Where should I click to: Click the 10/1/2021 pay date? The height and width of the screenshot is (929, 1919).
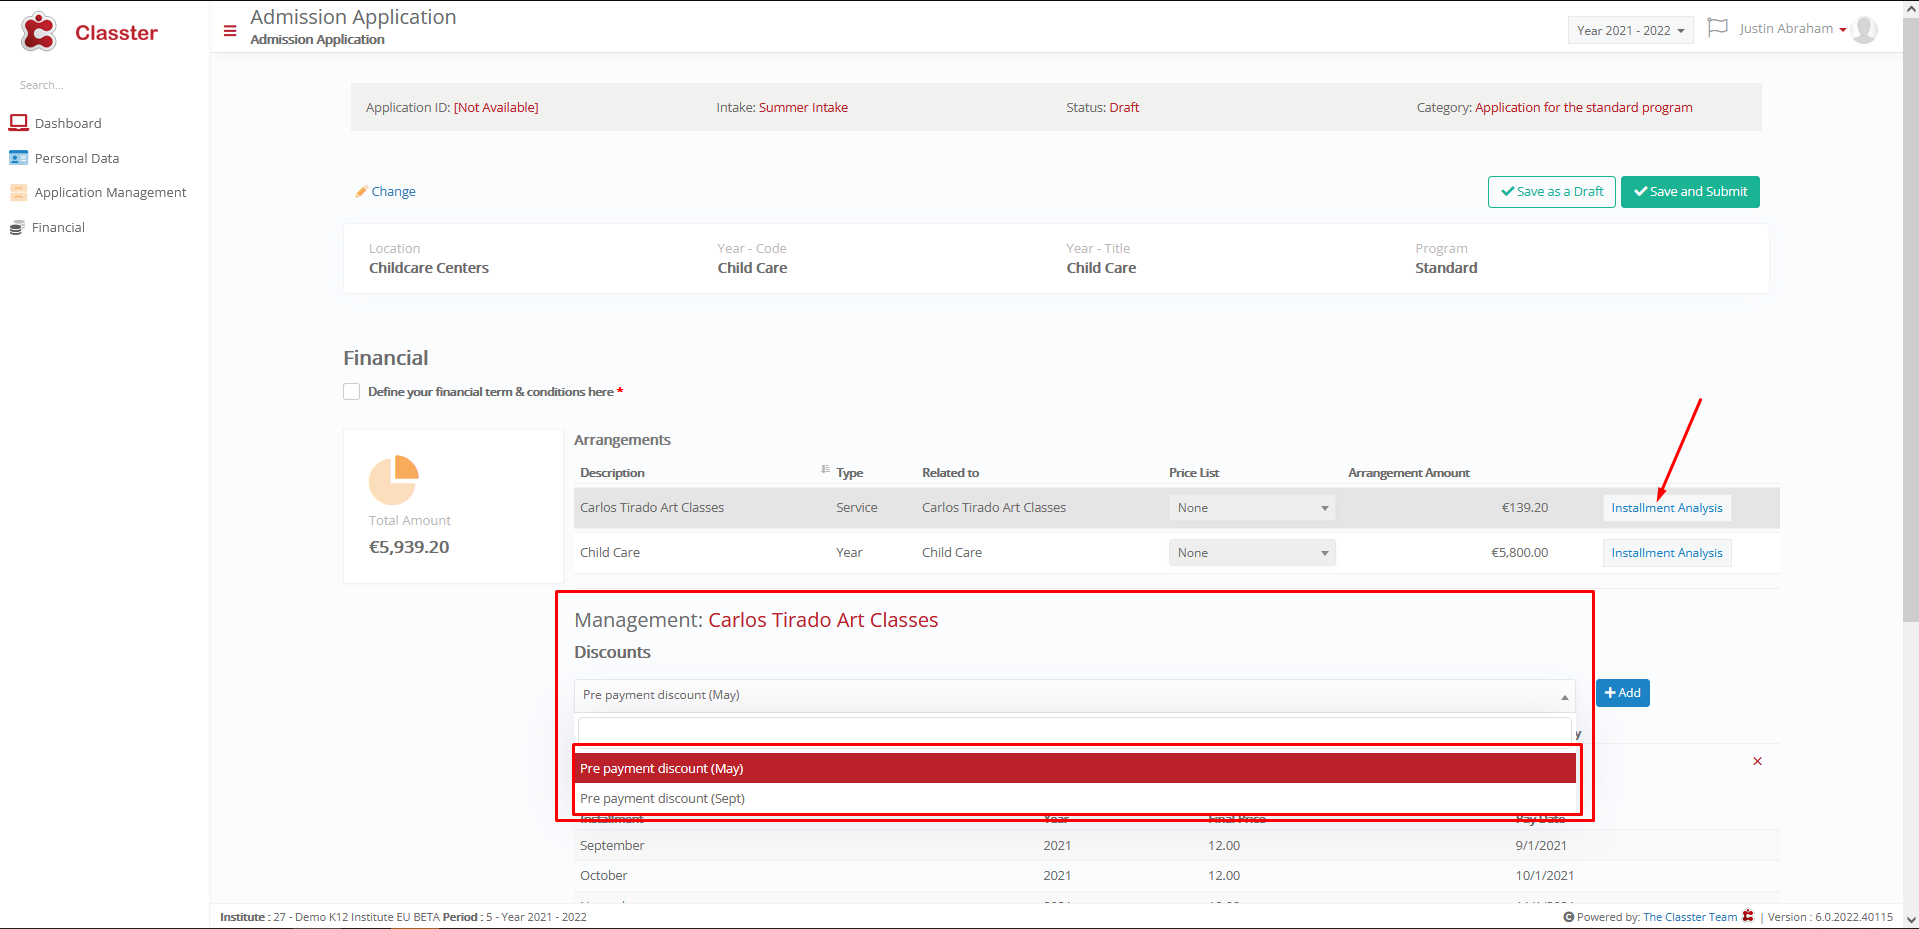(1544, 876)
